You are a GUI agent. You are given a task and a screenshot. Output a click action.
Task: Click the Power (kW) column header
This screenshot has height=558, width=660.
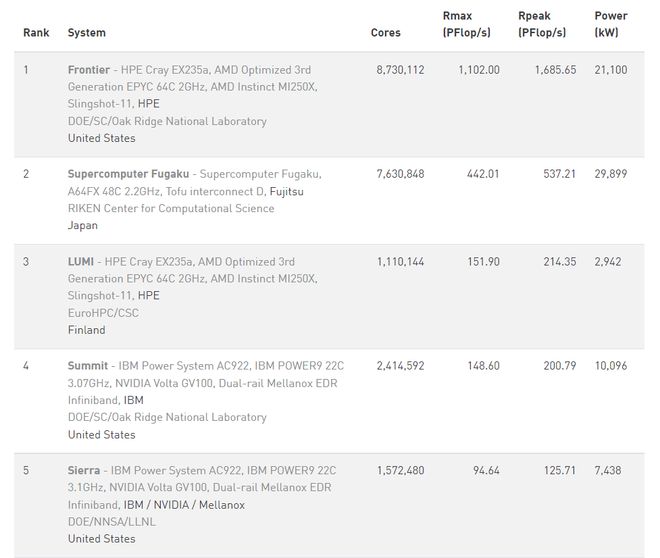[x=611, y=24]
